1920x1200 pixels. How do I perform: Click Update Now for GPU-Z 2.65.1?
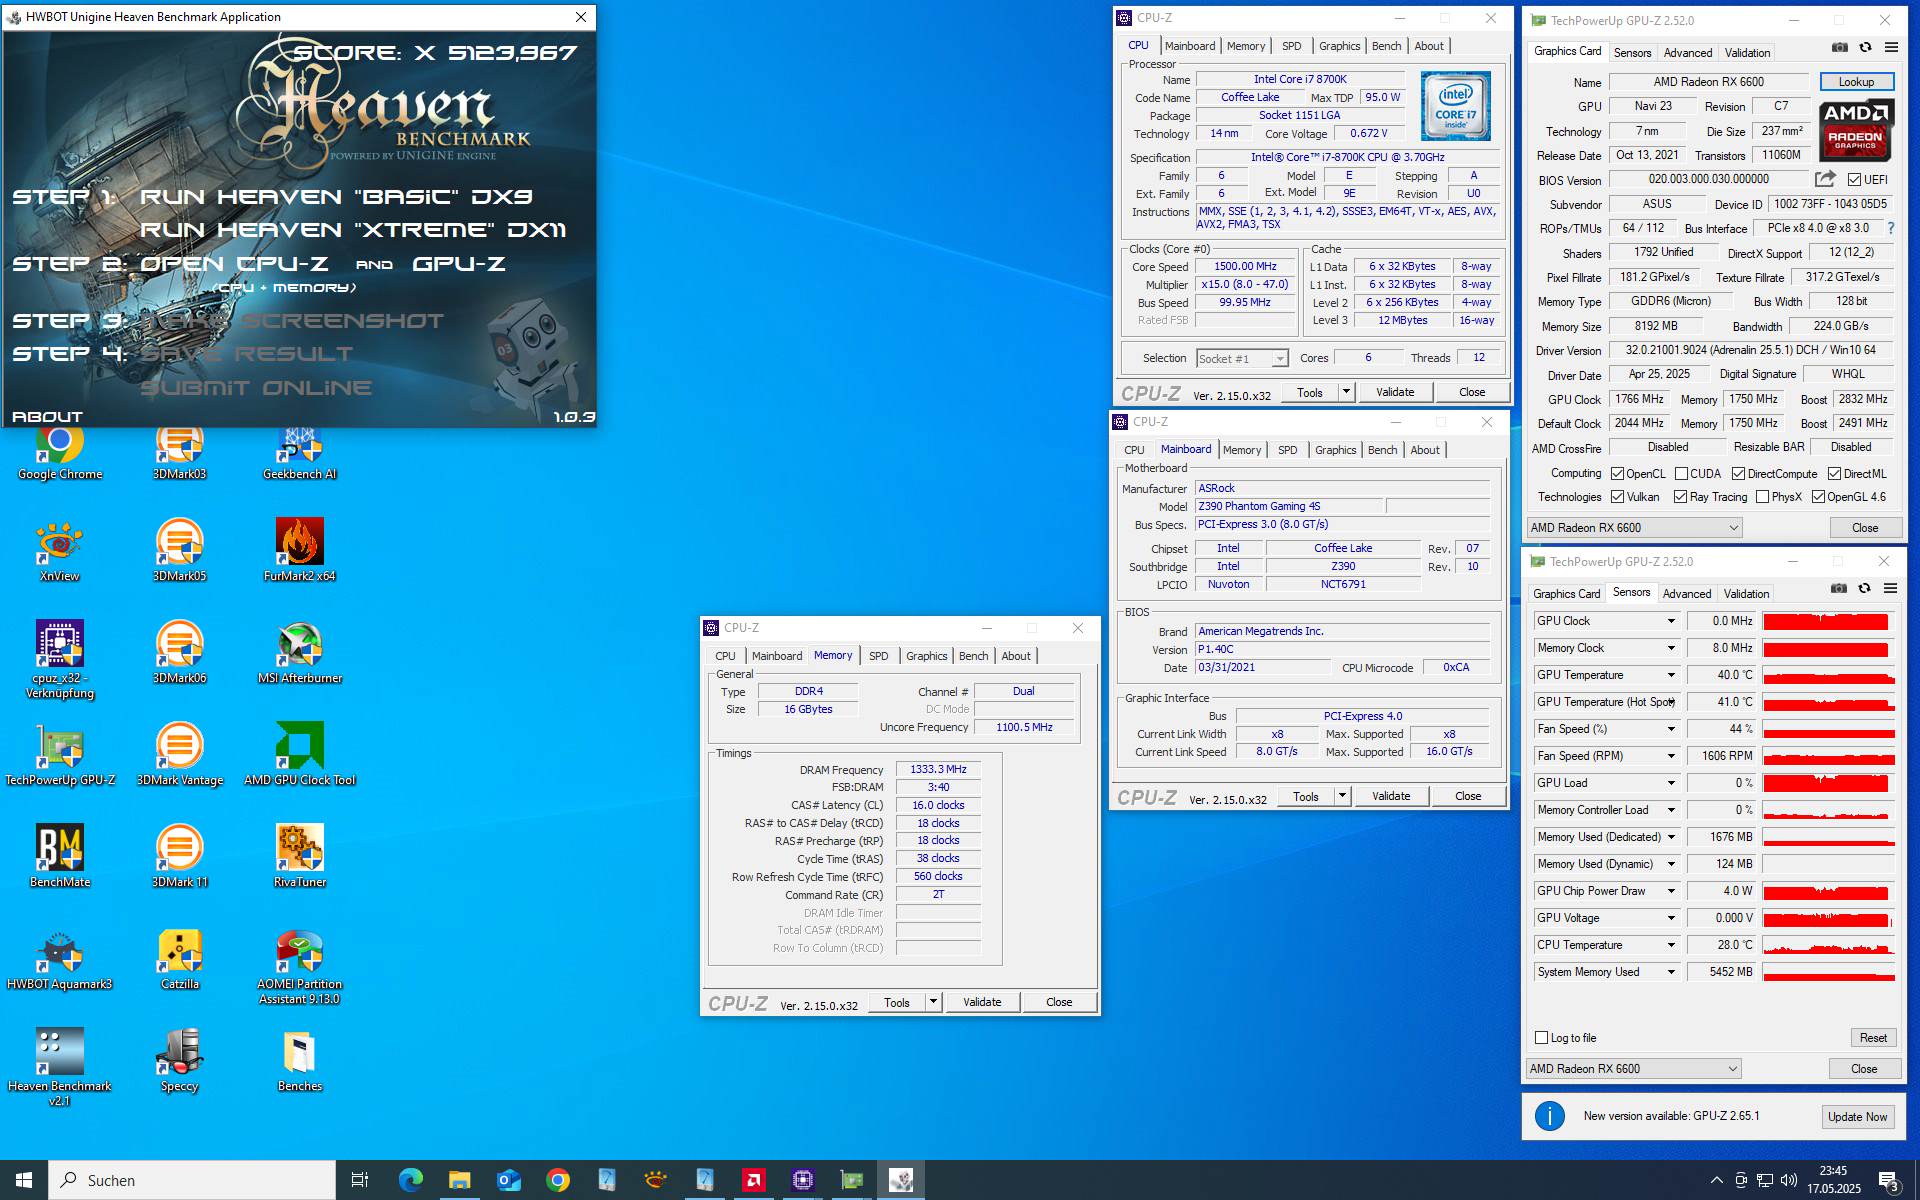tap(1857, 1117)
